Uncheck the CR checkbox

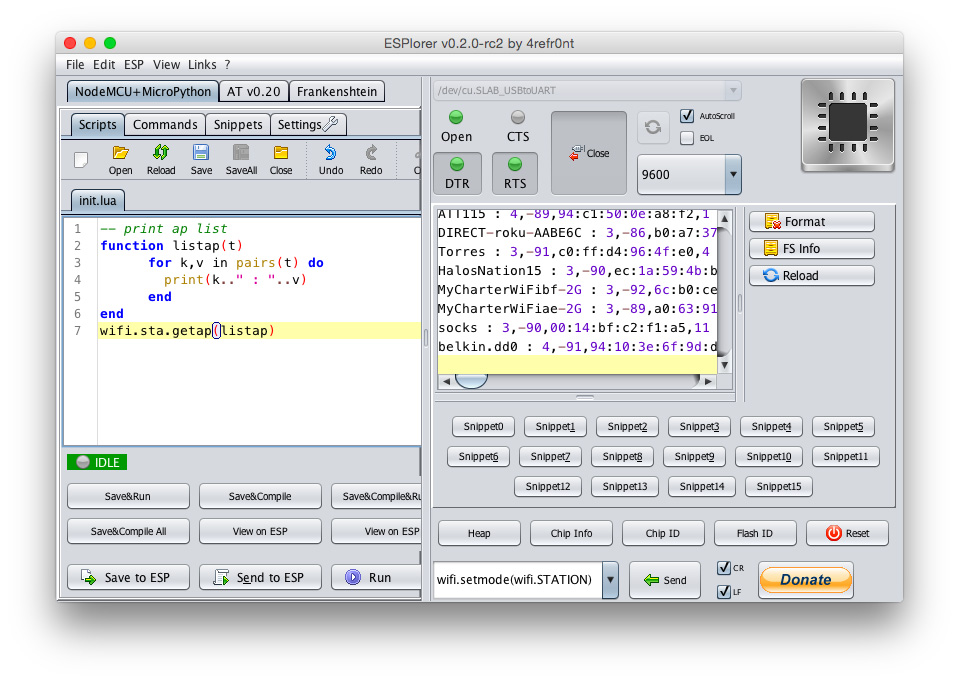coord(724,568)
